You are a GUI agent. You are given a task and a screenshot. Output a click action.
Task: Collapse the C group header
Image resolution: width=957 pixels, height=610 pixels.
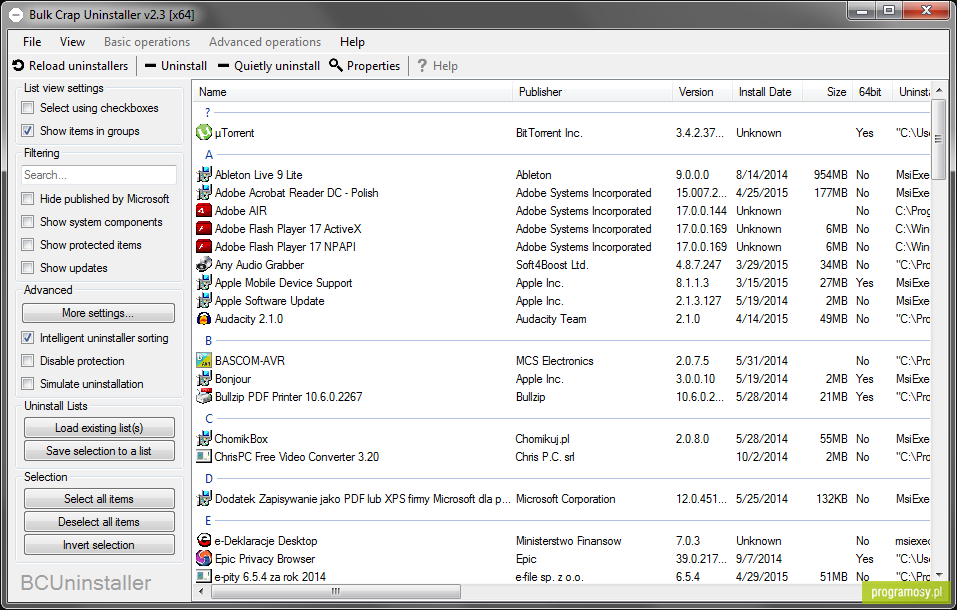point(209,419)
